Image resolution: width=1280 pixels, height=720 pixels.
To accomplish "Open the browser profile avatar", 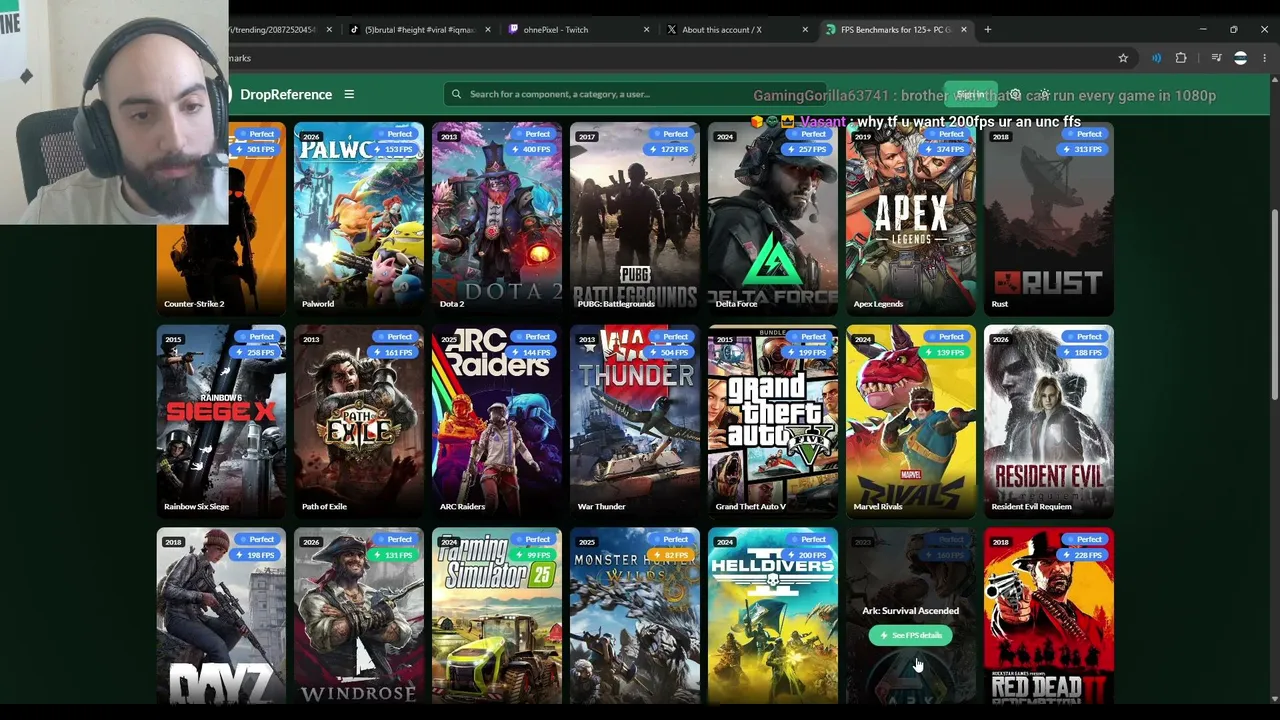I will pos(1241,58).
